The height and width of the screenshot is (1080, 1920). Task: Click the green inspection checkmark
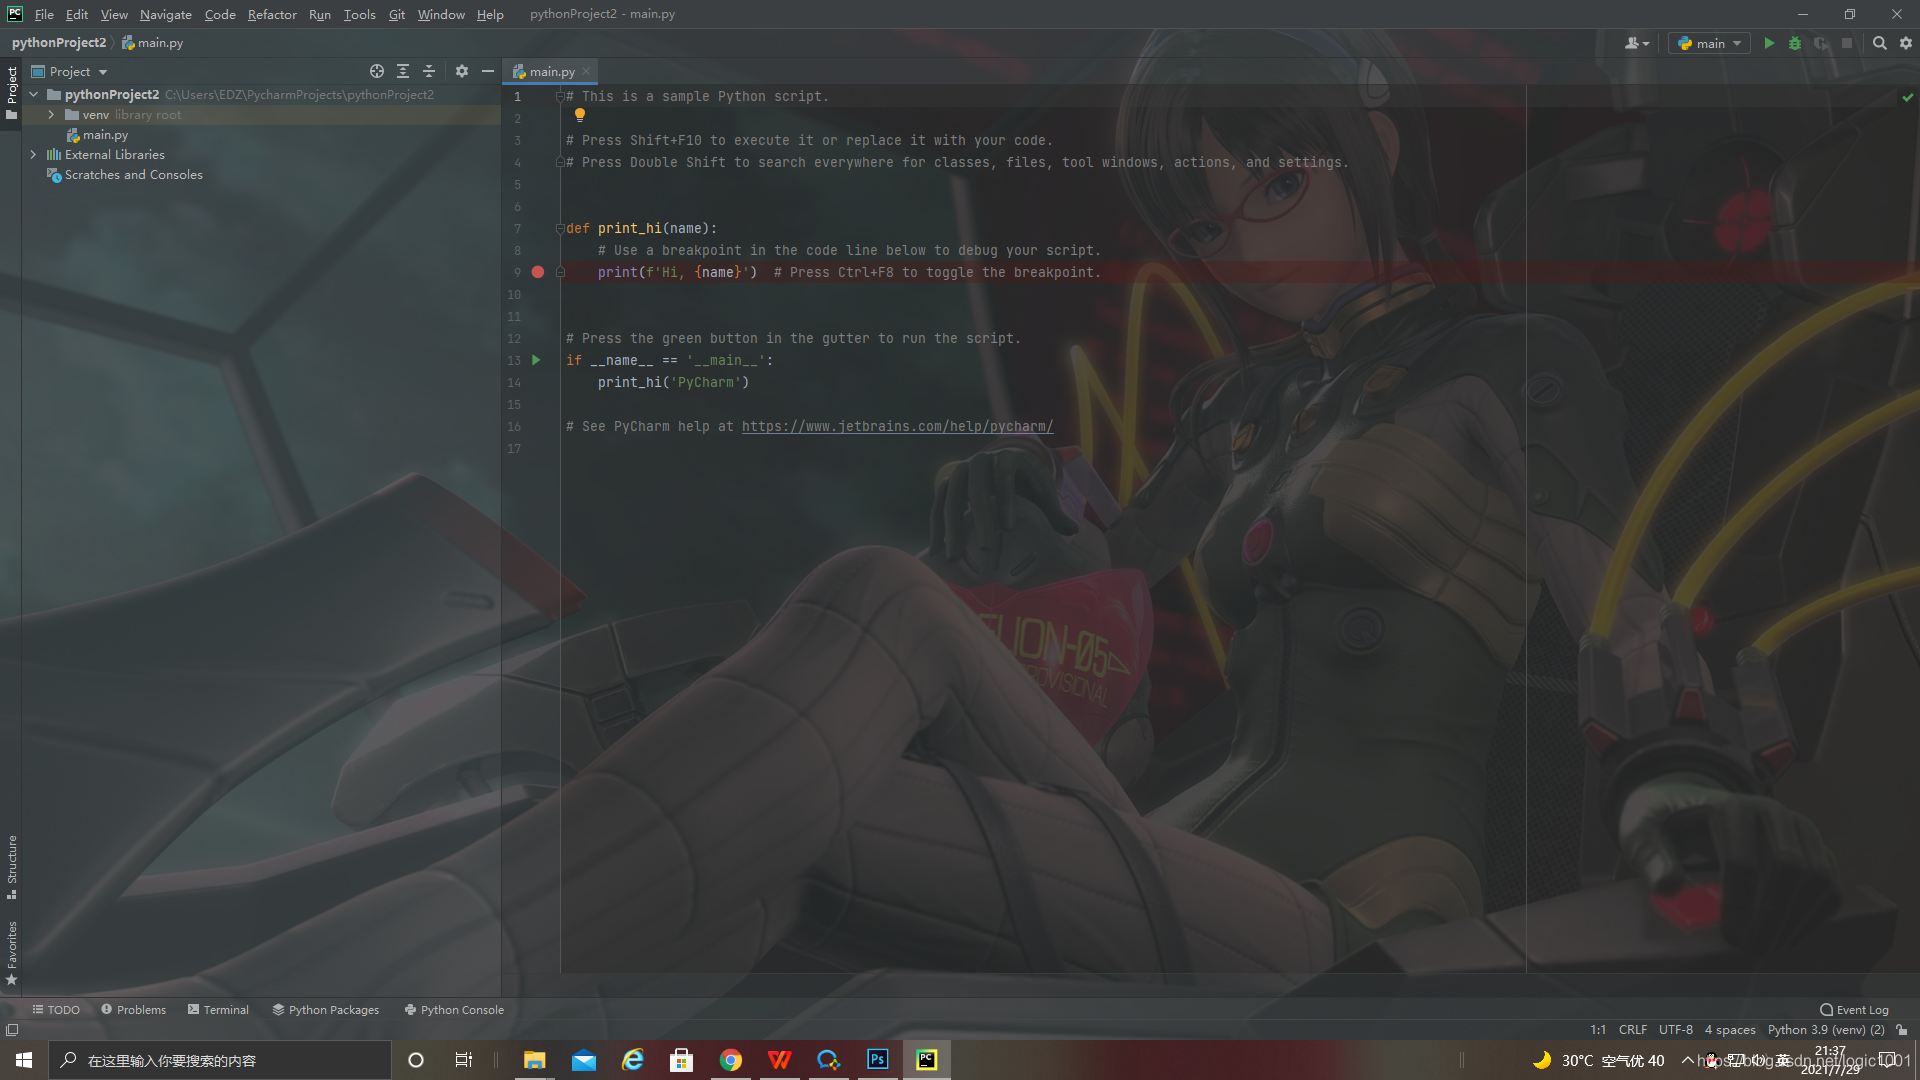[1907, 97]
